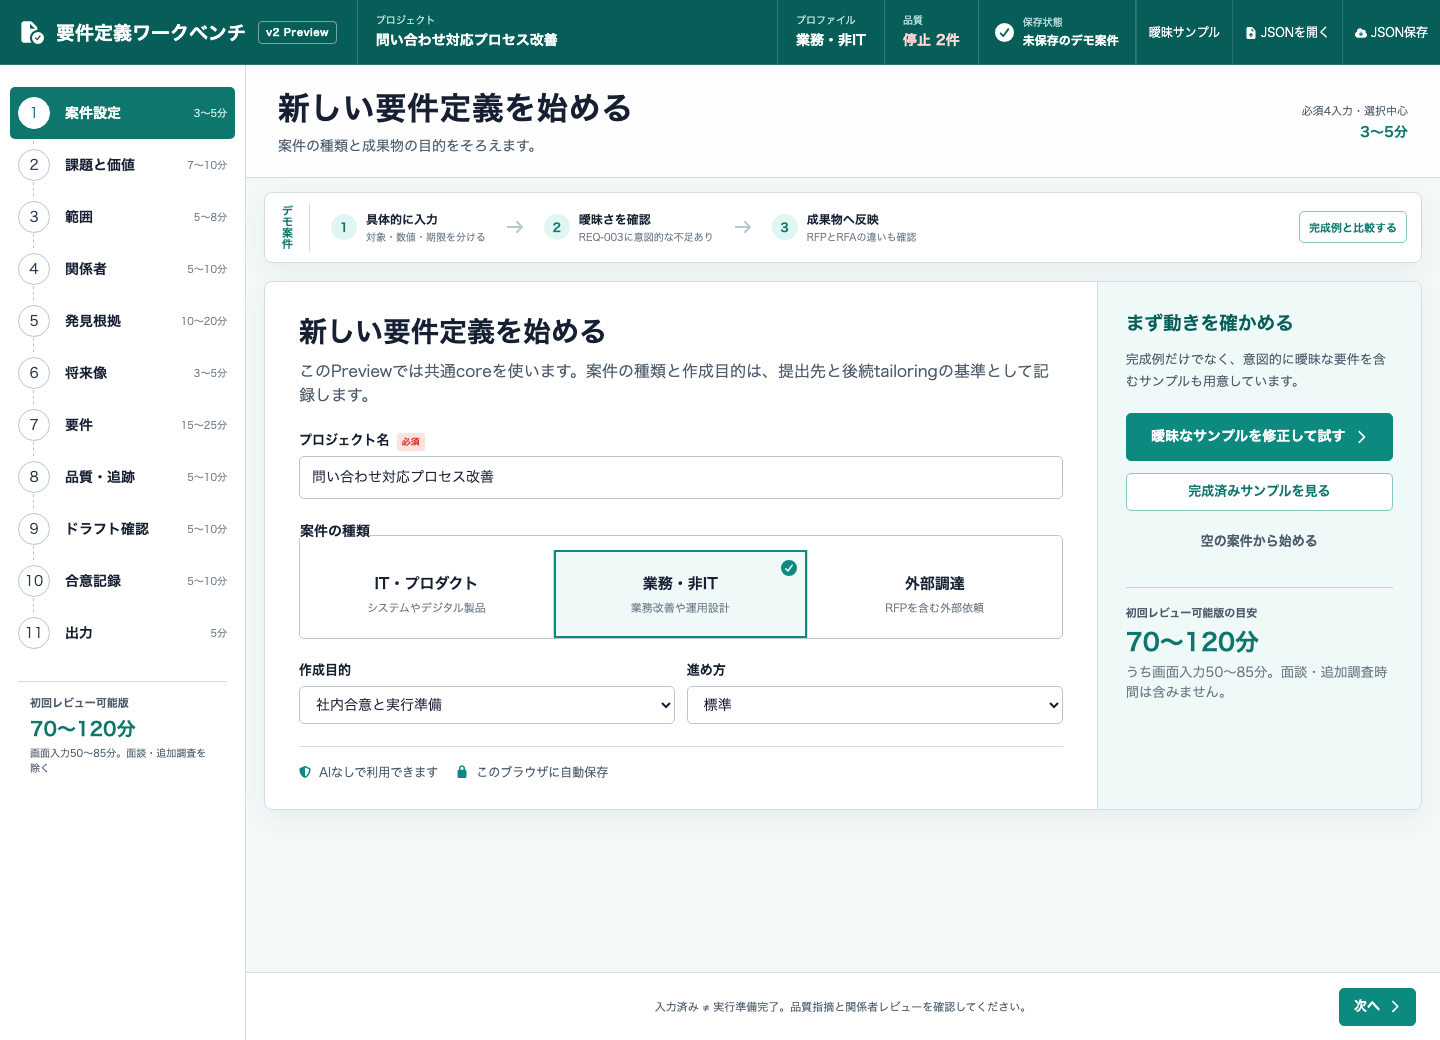The height and width of the screenshot is (1040, 1440).
Task: Click demo step 3 badge 成果物へ反映
Action: [784, 228]
